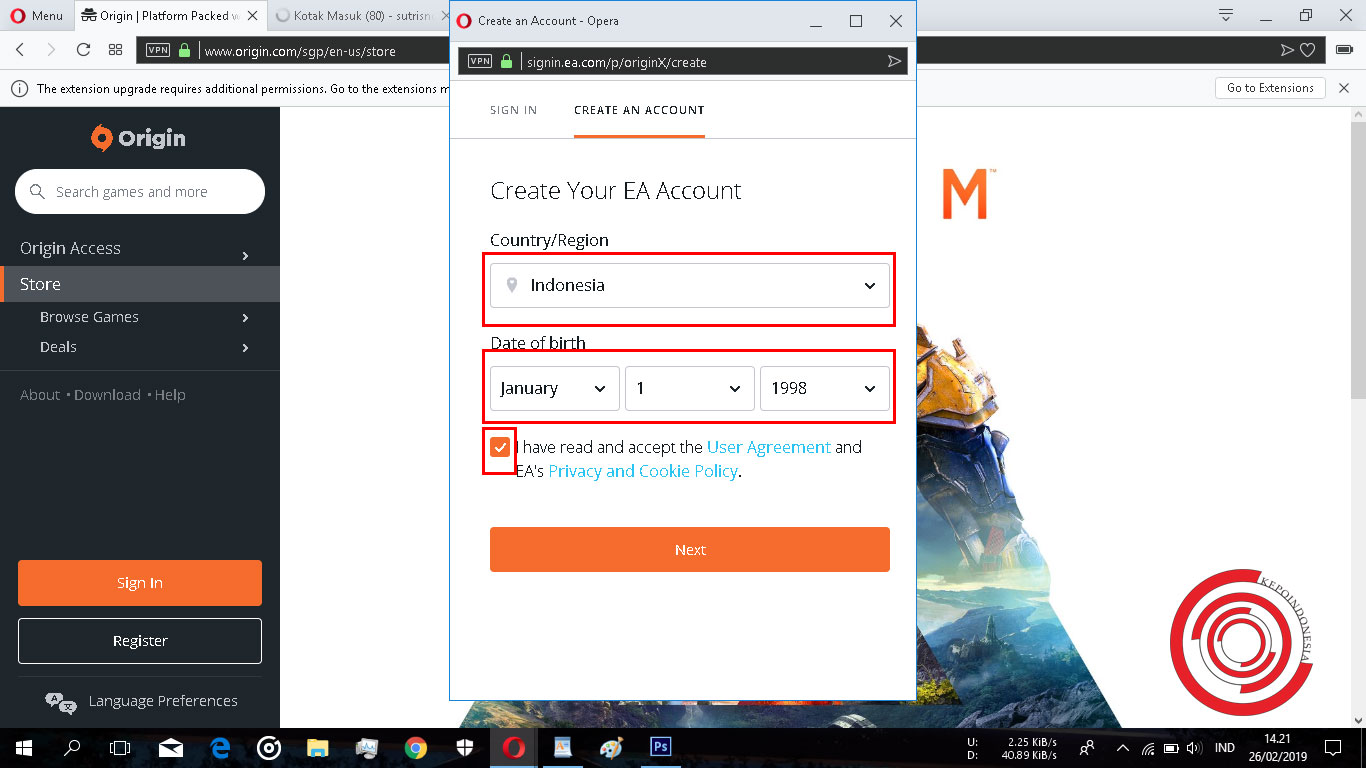Click the Next button
The image size is (1366, 768).
(x=689, y=549)
